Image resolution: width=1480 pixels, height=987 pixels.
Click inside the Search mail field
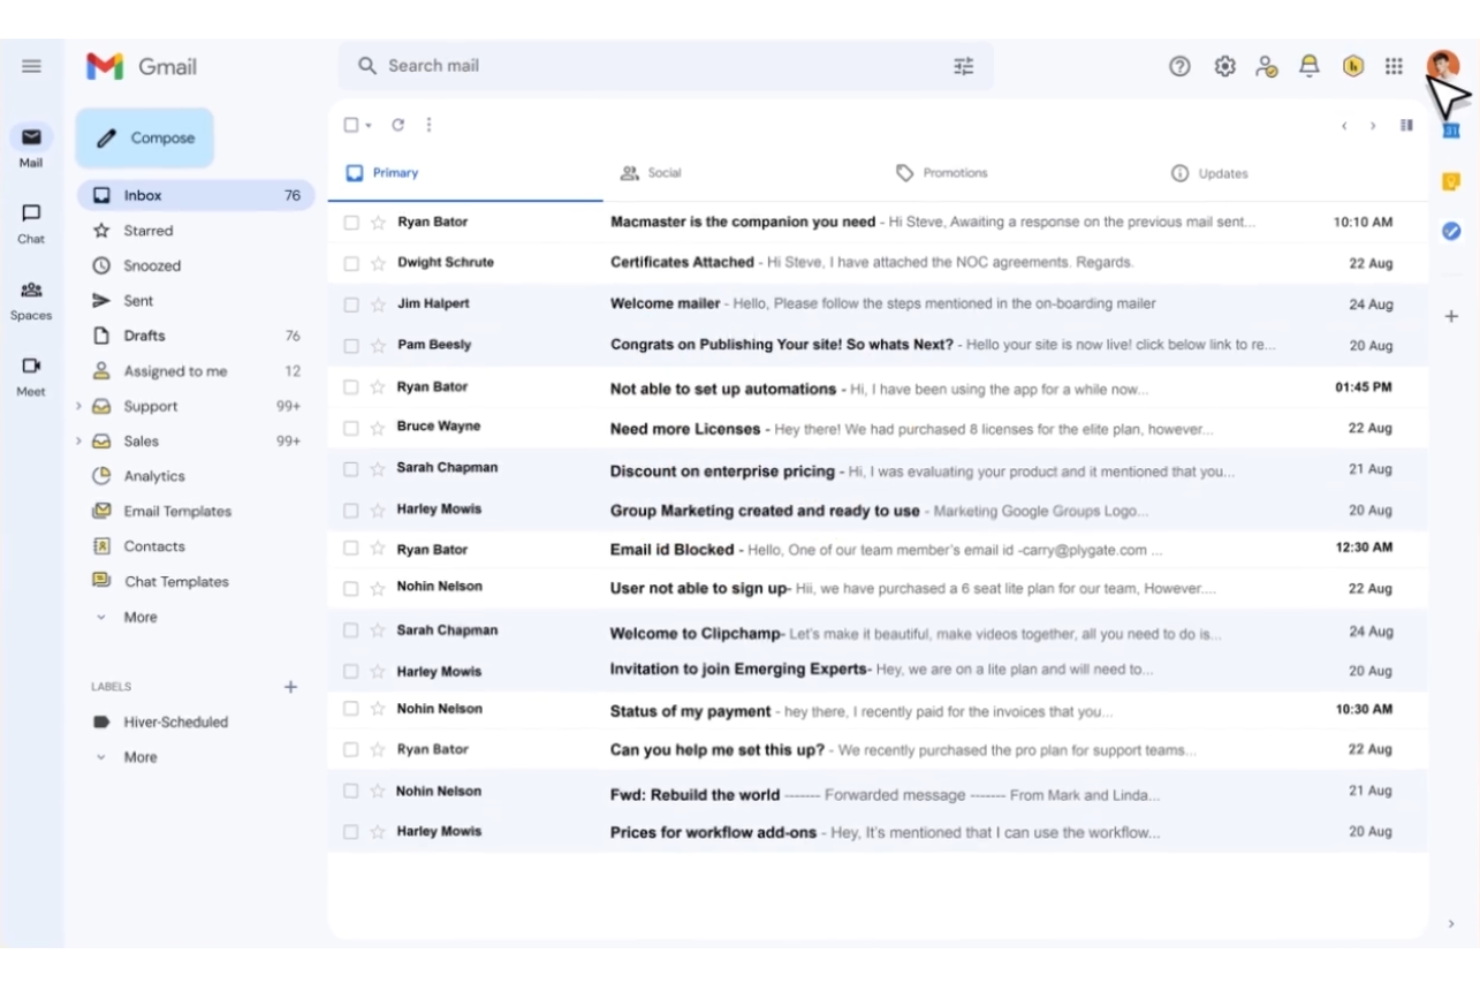(x=600, y=66)
